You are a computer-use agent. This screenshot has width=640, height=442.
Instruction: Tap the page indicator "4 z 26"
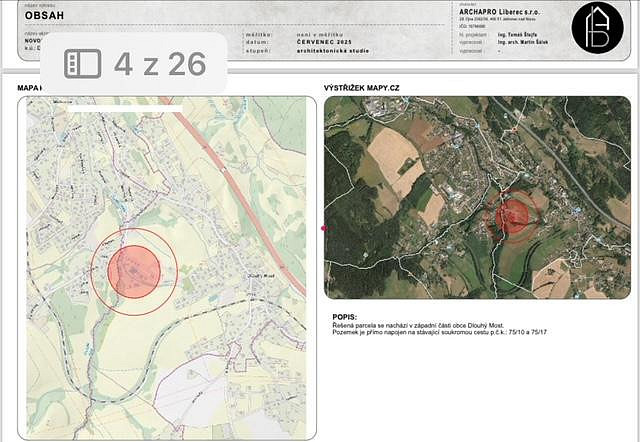point(160,64)
